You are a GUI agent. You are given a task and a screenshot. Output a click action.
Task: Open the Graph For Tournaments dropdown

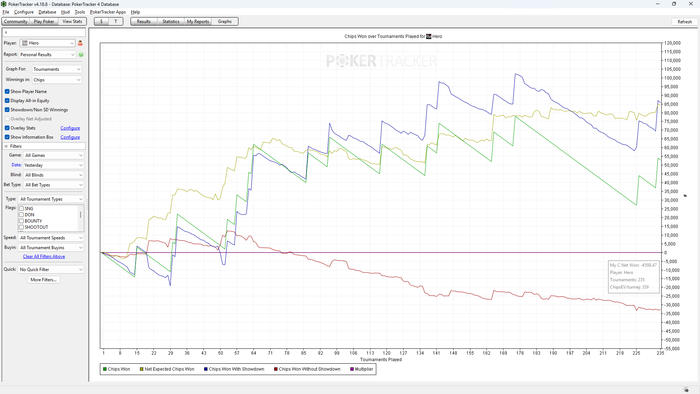(x=57, y=69)
